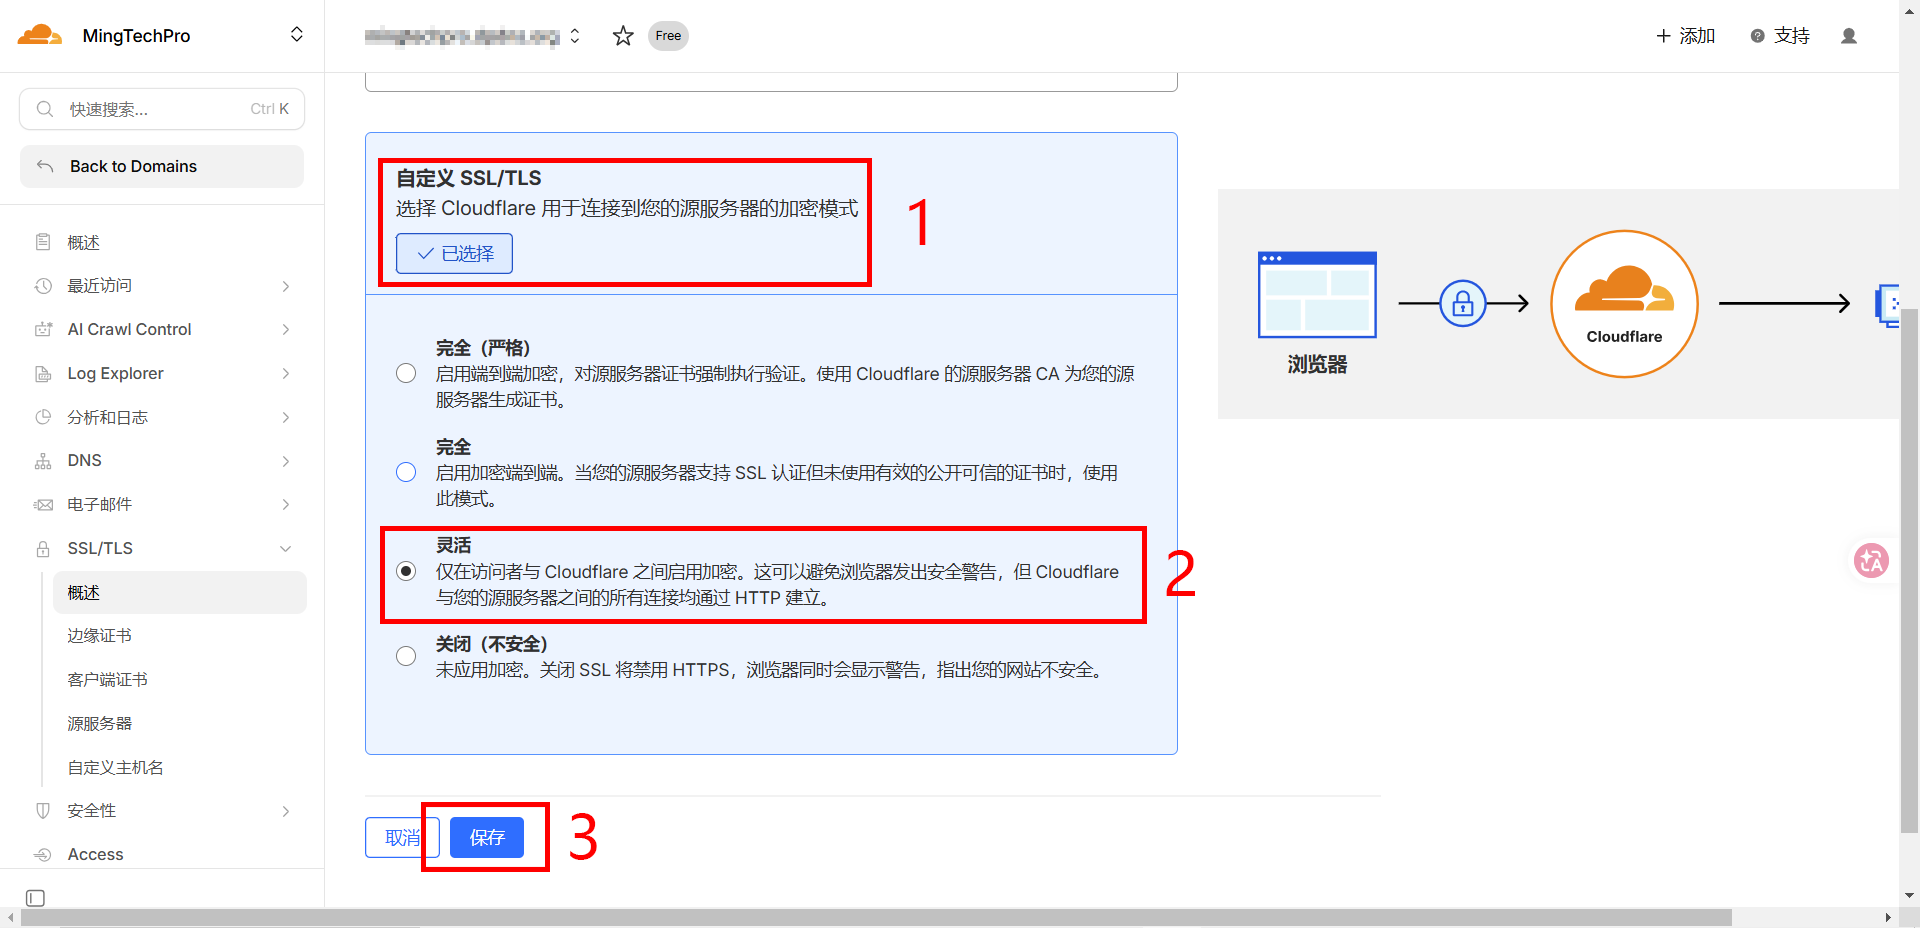
Task: Open the MingTechPro account switcher
Action: click(x=297, y=35)
